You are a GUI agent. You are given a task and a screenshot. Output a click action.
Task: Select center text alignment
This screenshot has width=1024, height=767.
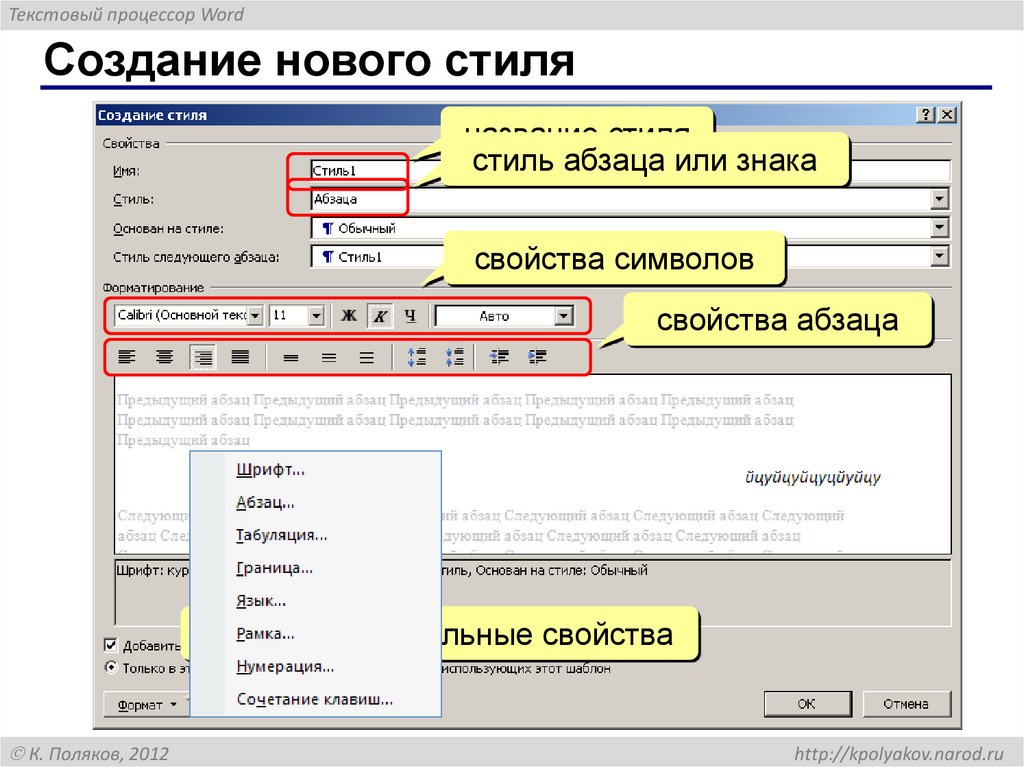[162, 356]
